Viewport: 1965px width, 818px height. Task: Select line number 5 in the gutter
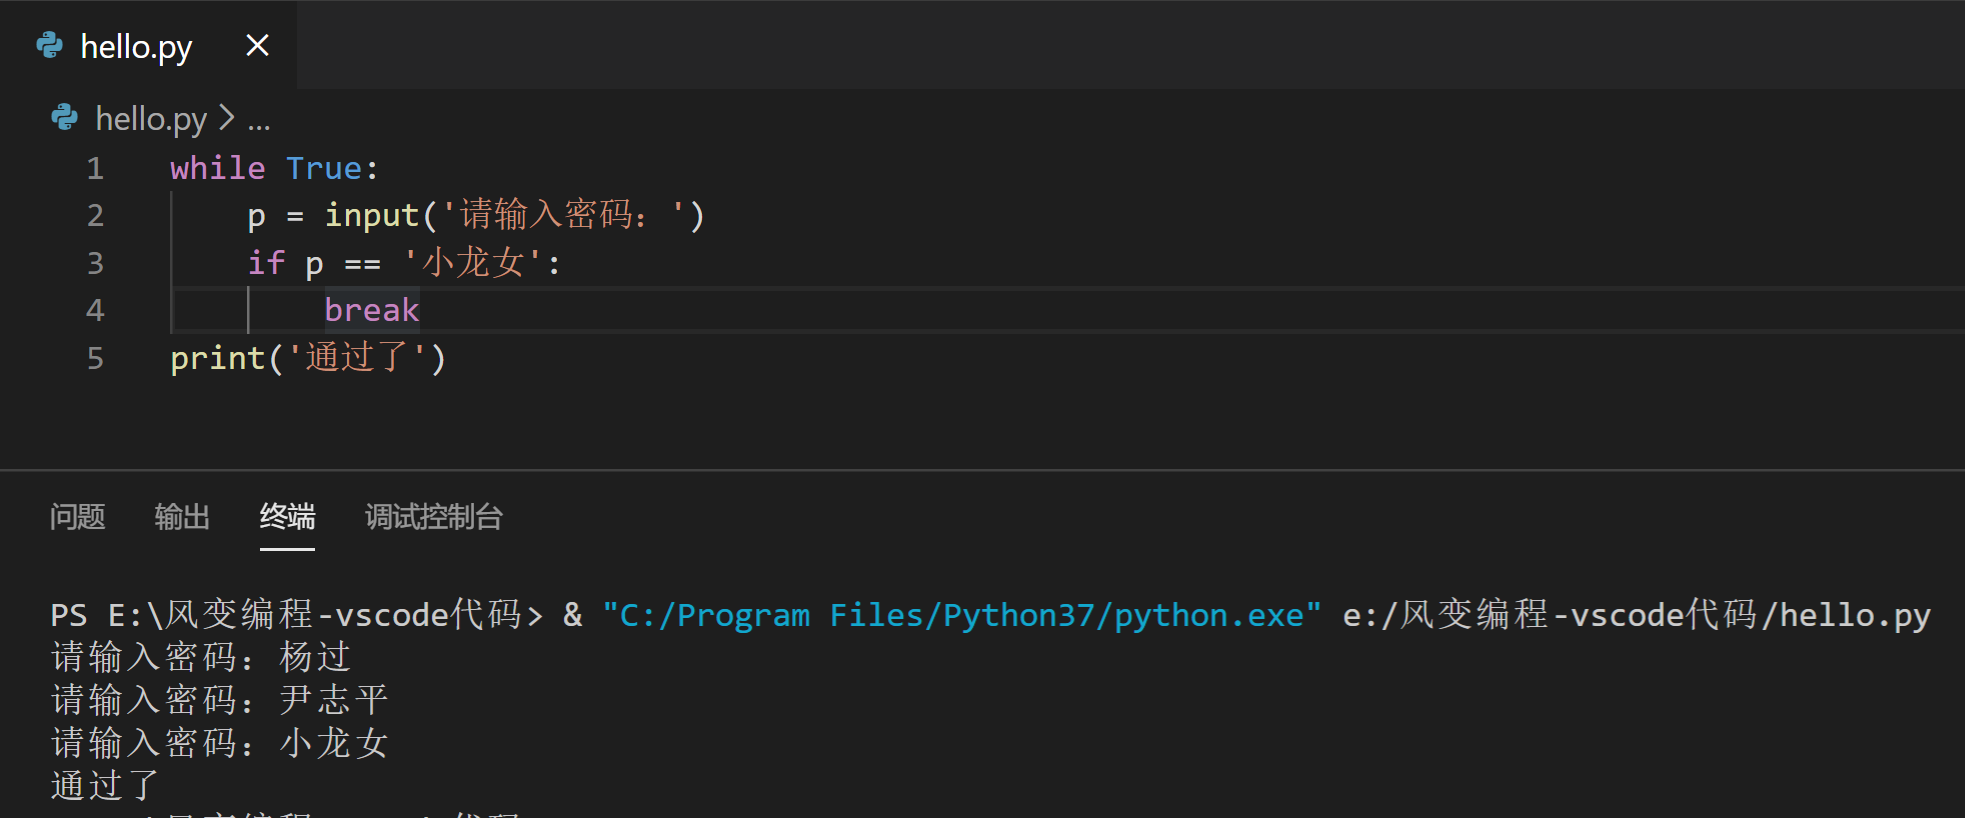pos(95,358)
